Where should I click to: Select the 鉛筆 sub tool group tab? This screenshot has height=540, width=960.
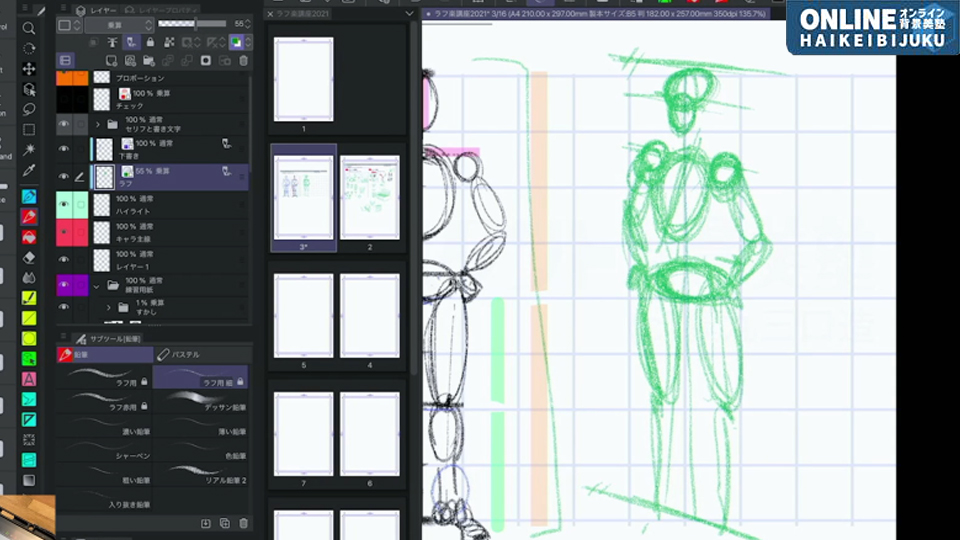pos(105,354)
